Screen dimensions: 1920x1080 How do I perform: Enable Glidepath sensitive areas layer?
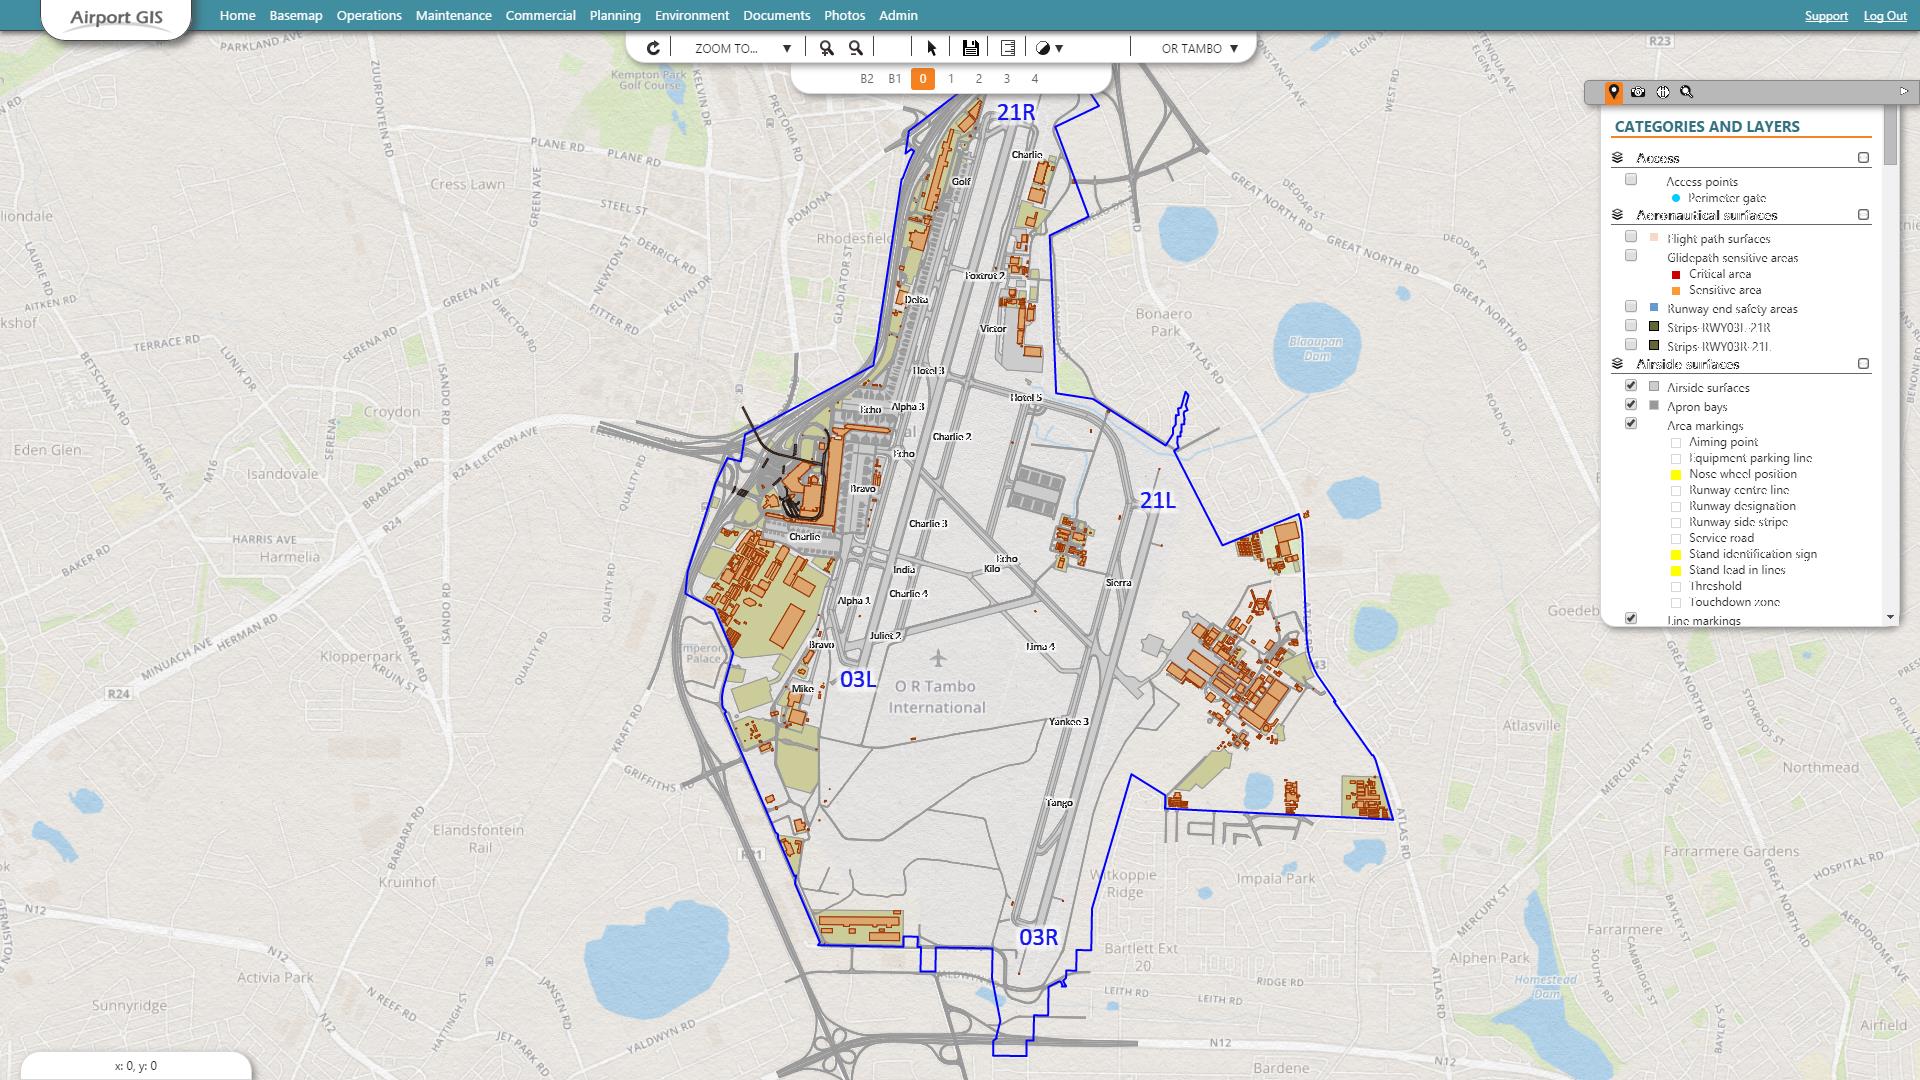1631,256
